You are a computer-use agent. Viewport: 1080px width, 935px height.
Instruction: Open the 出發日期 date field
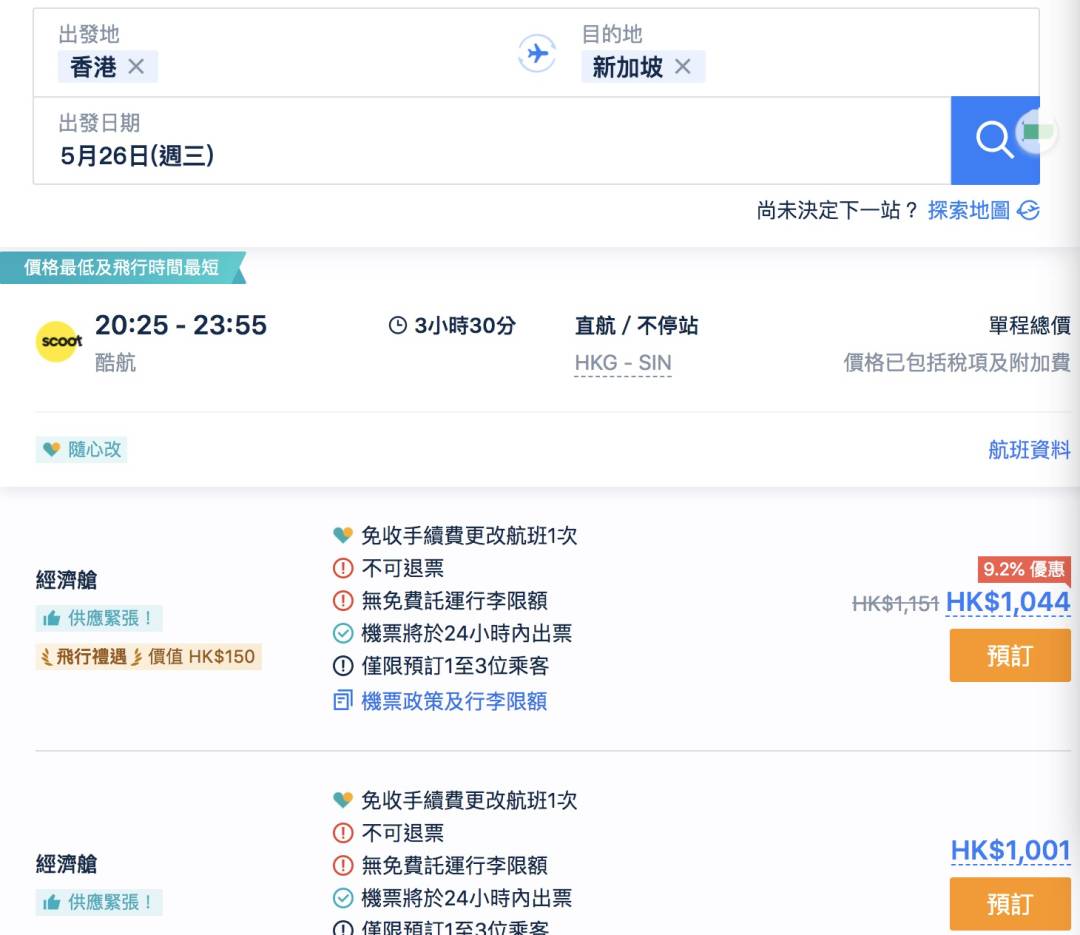pyautogui.click(x=490, y=141)
